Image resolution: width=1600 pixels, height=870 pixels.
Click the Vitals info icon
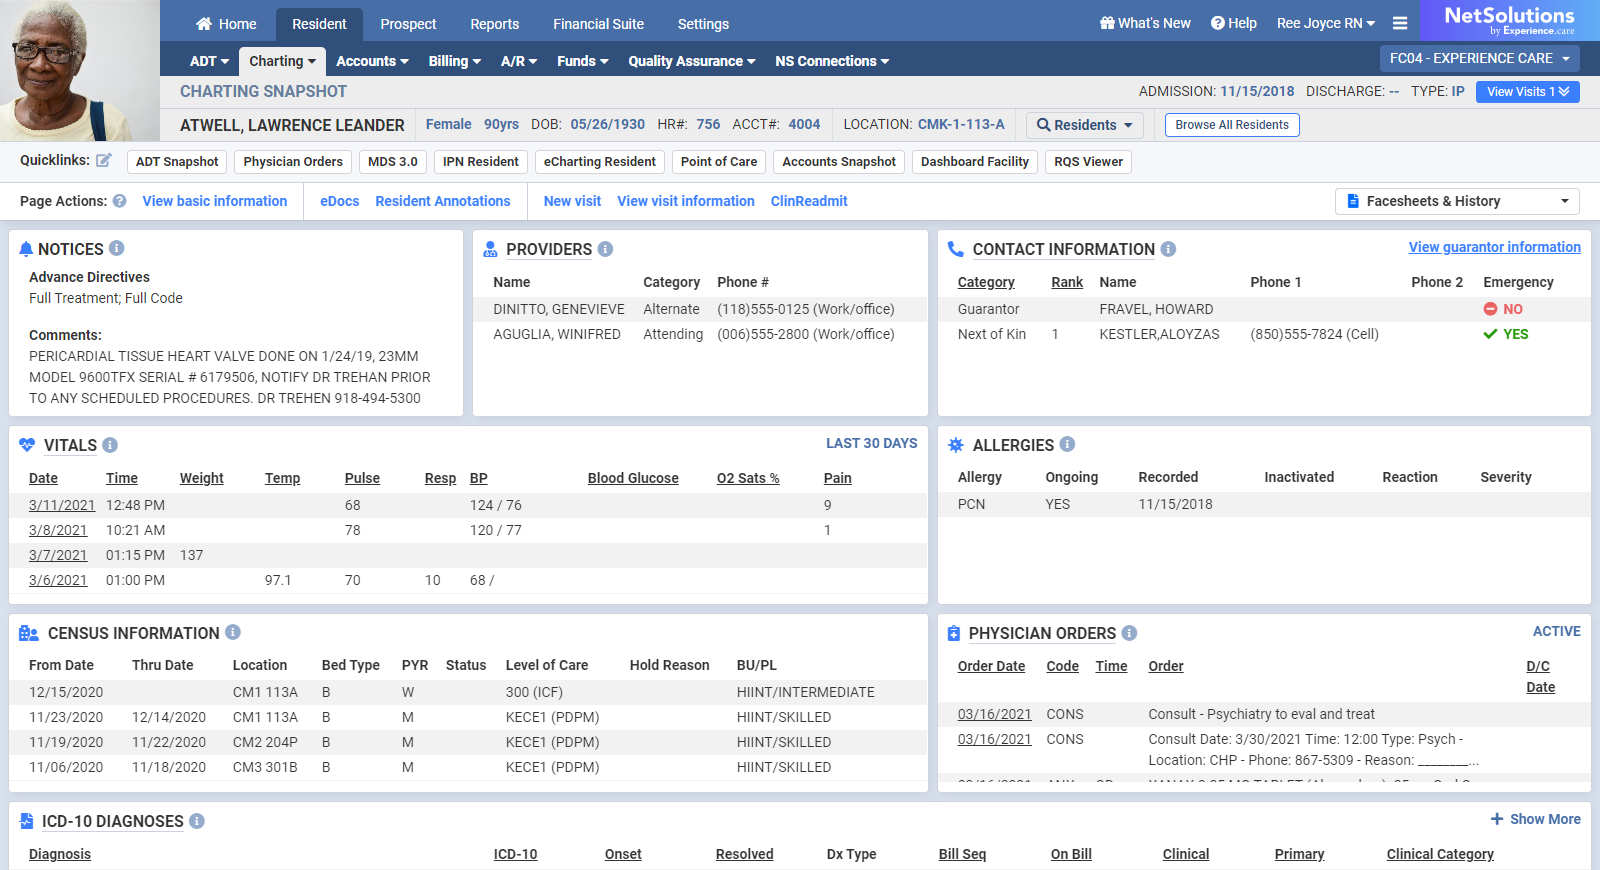pos(110,445)
